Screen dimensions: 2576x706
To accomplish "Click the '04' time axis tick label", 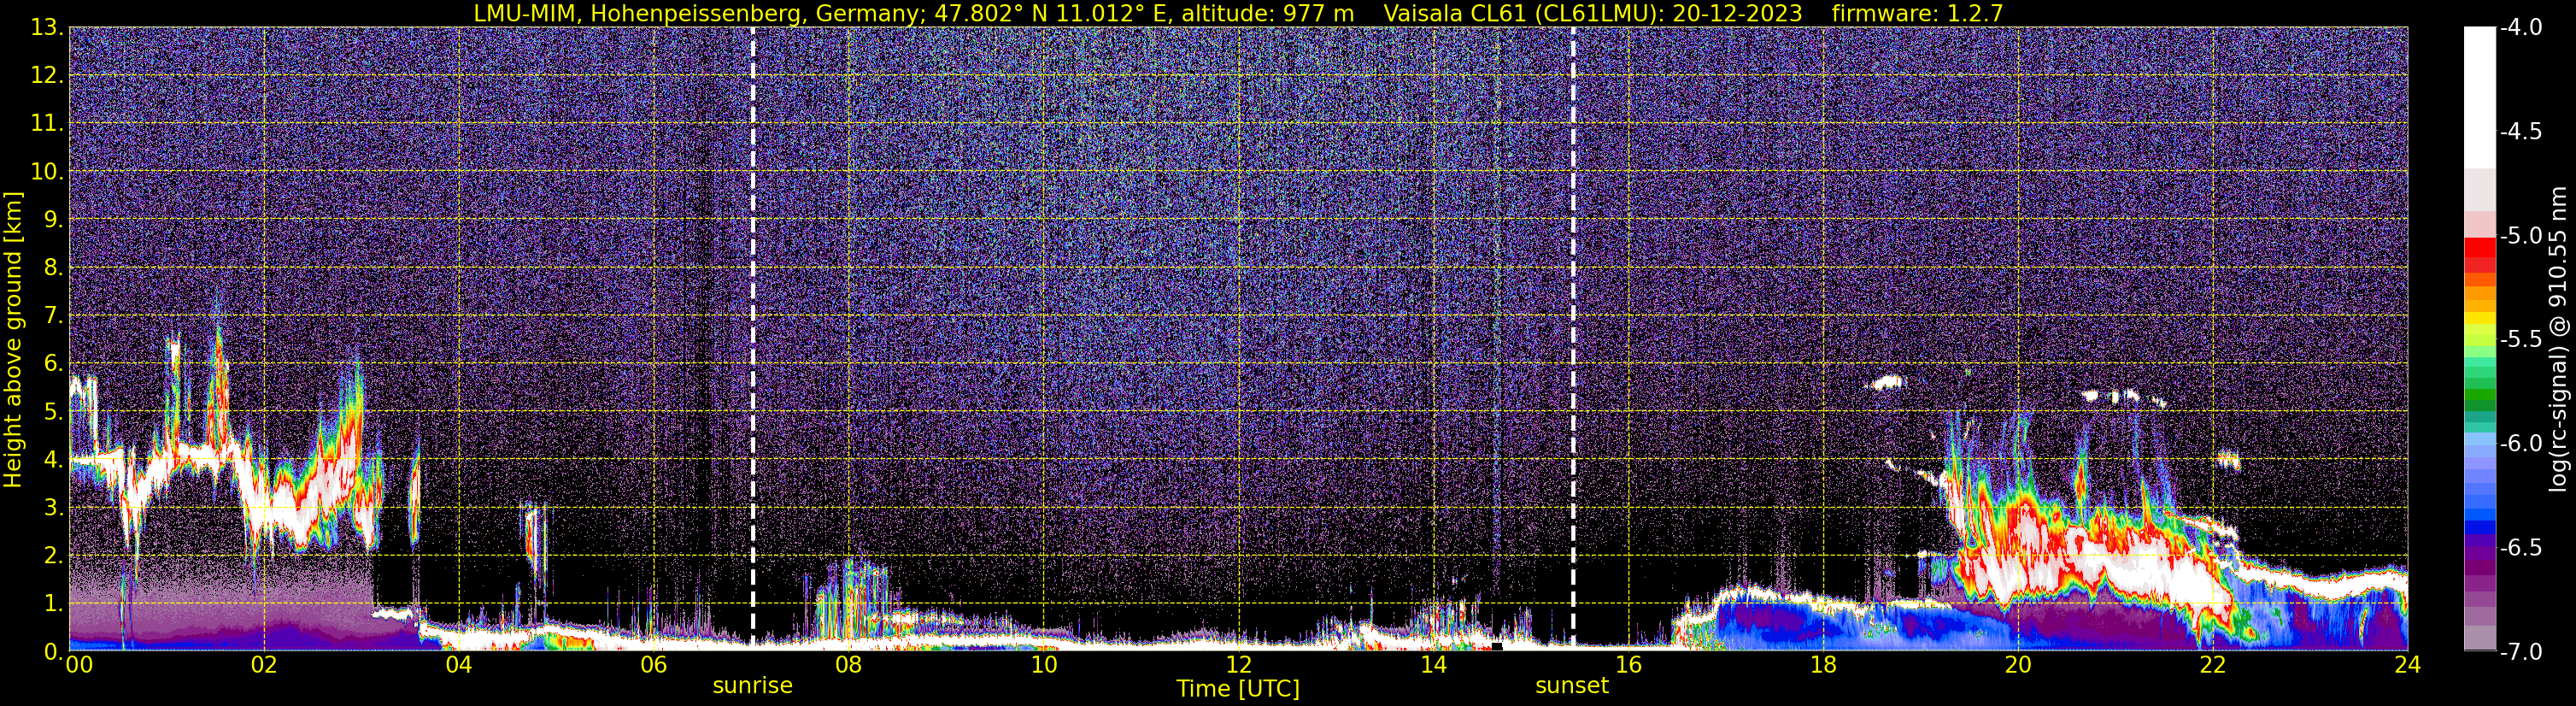I will (459, 665).
